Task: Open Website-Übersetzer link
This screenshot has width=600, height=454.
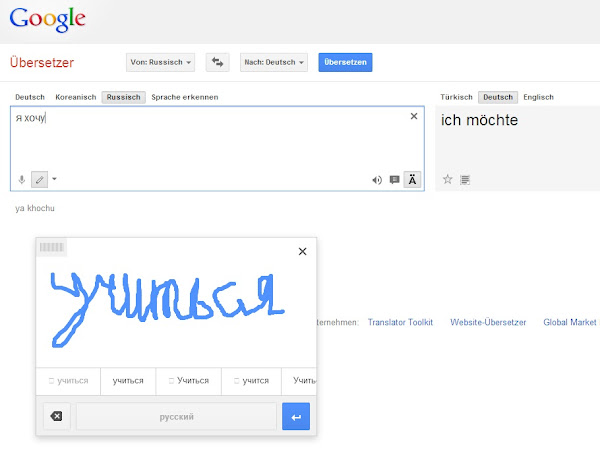Action: (488, 322)
